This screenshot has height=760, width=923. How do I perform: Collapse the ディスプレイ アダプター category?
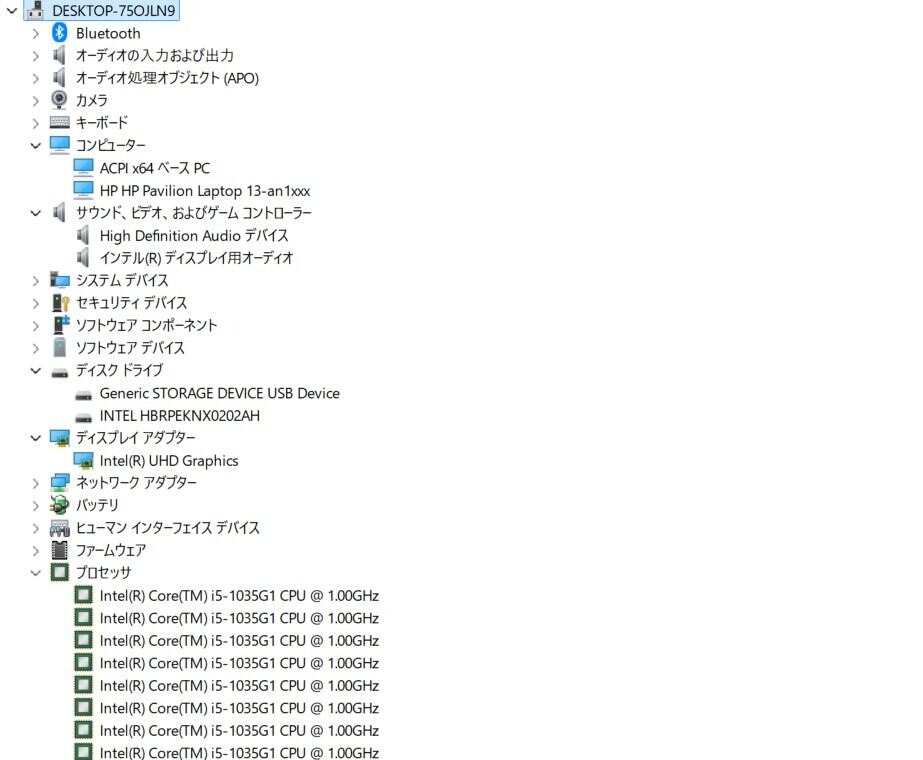click(x=36, y=438)
